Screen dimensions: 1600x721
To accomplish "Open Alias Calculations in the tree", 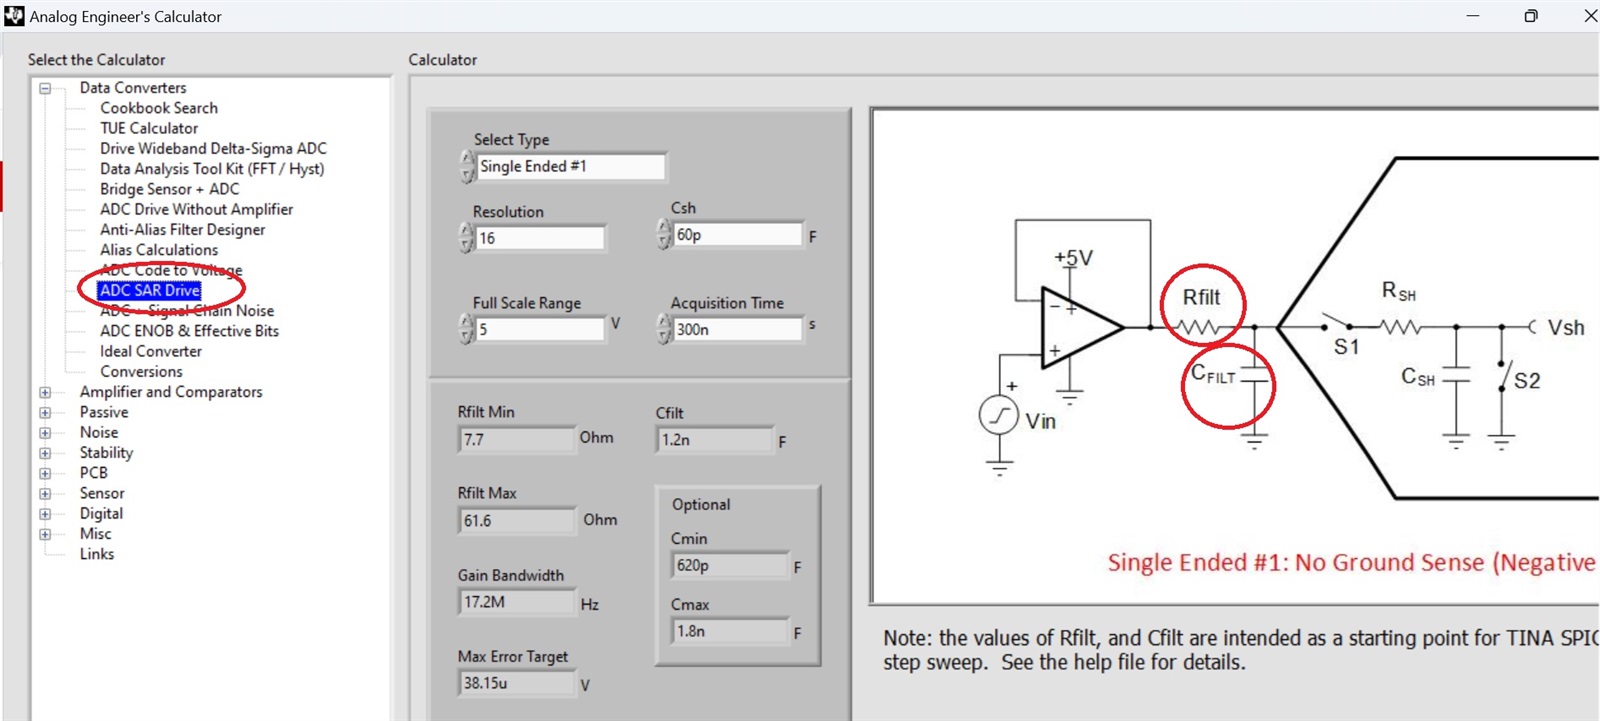I will pos(159,250).
